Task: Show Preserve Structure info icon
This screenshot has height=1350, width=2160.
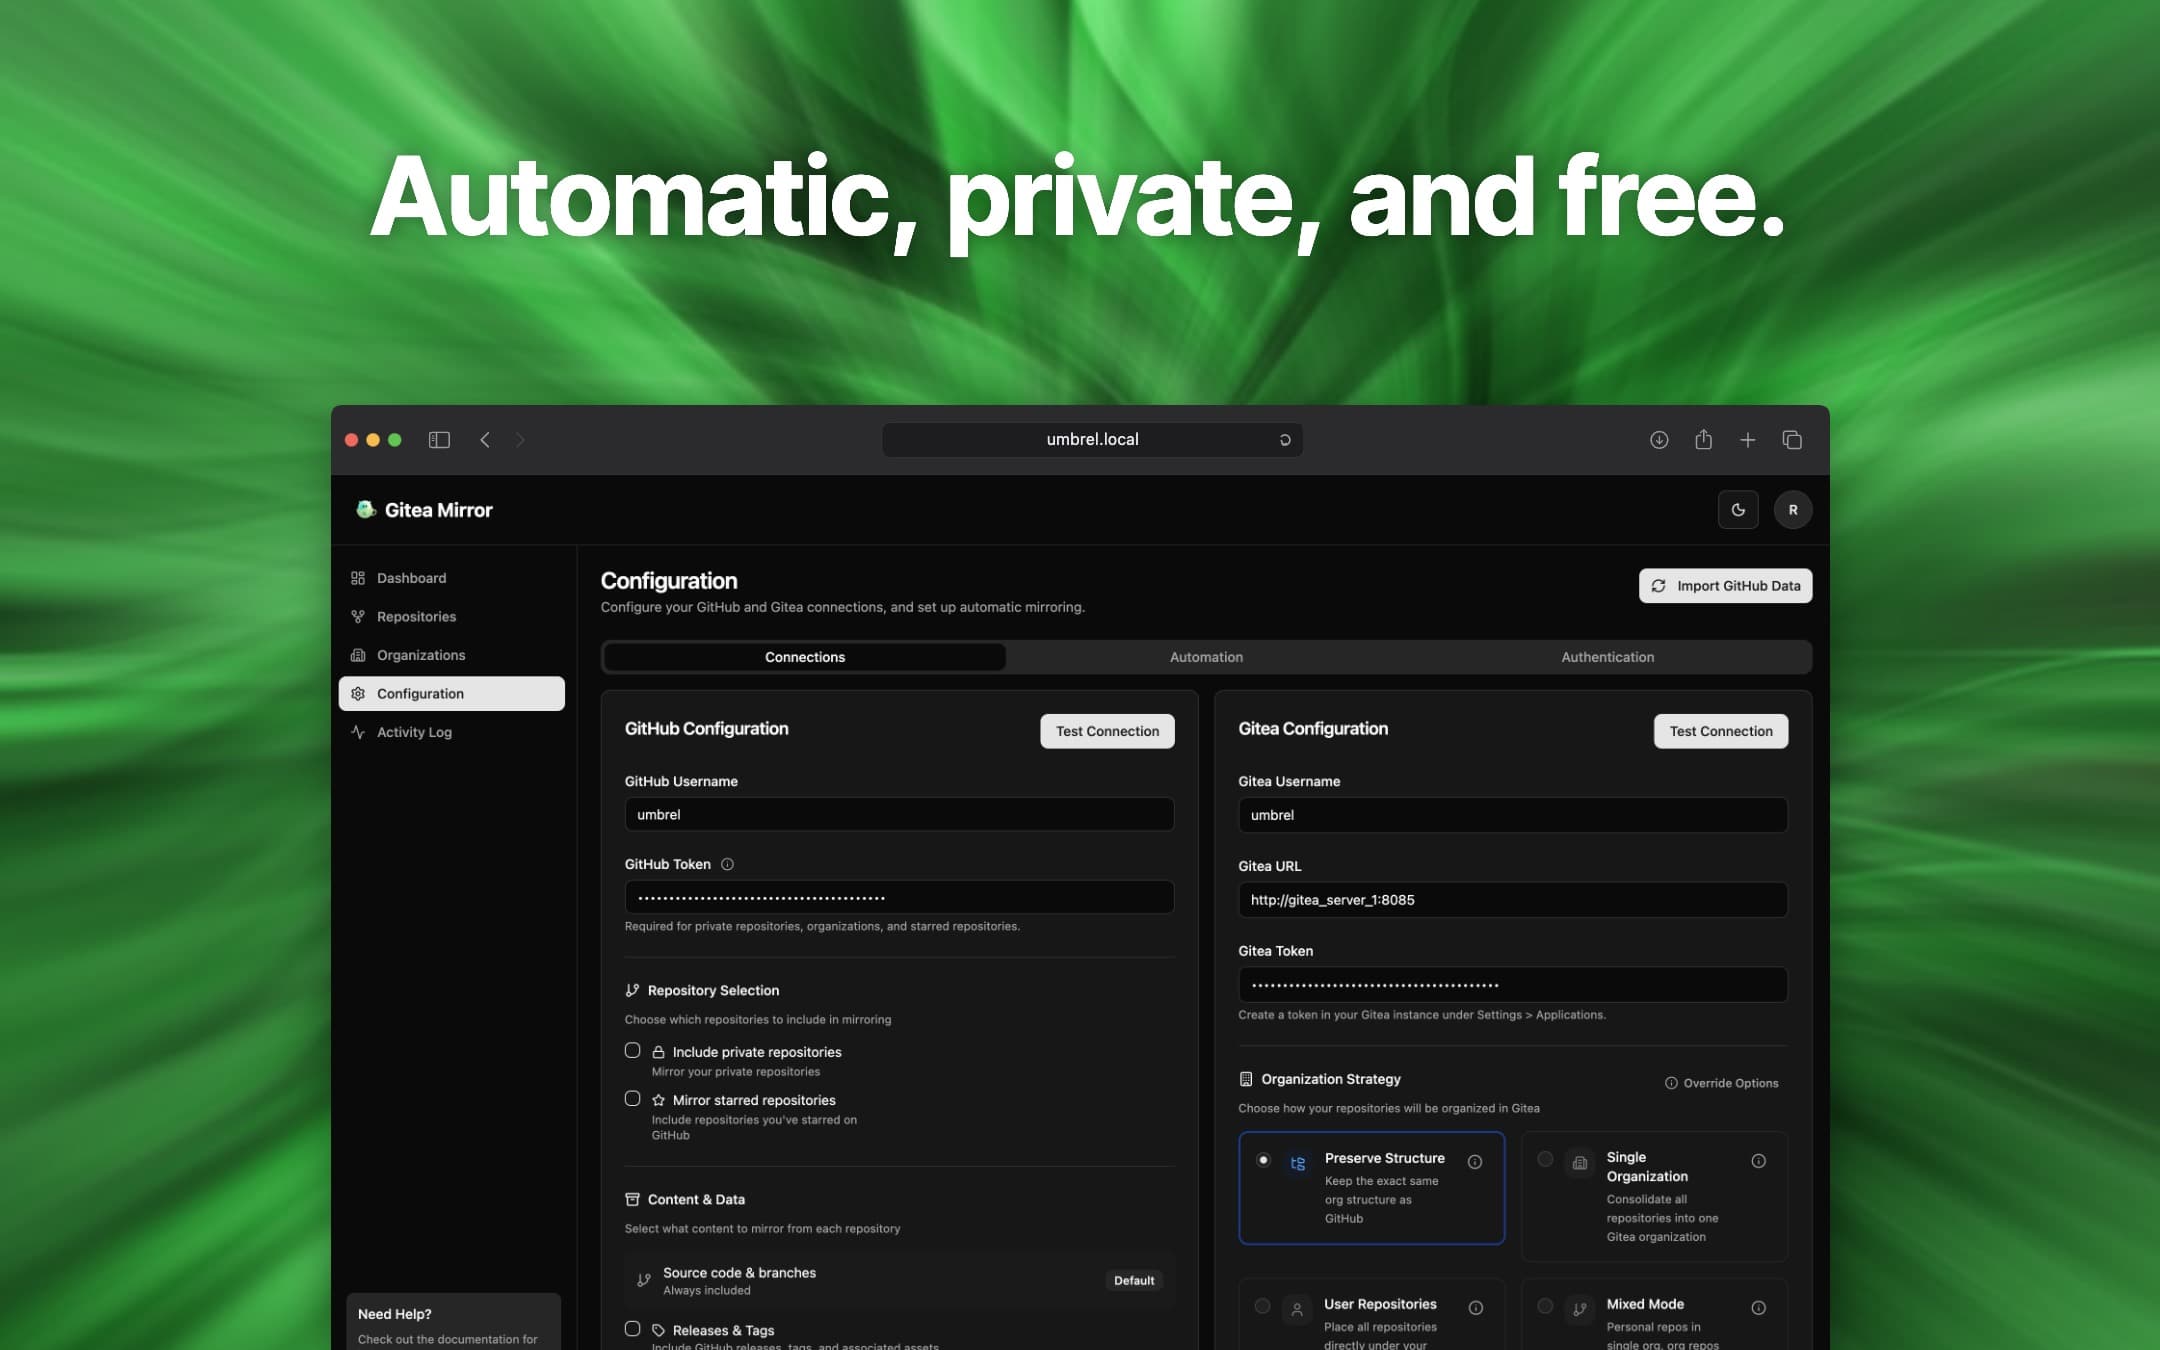Action: (1474, 1161)
